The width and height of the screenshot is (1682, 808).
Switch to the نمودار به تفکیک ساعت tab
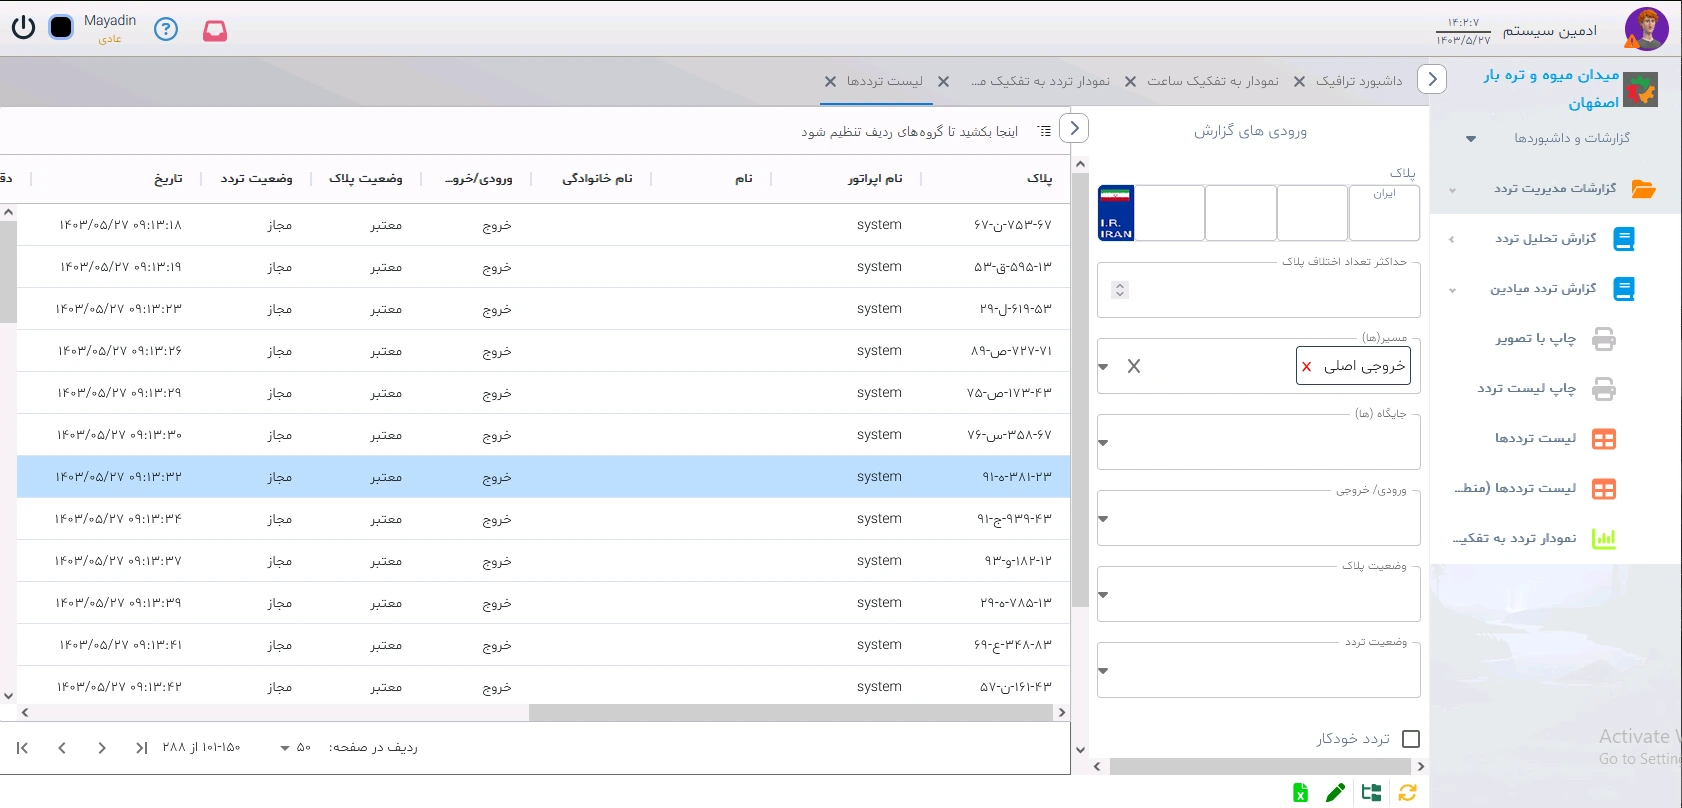pos(1213,81)
